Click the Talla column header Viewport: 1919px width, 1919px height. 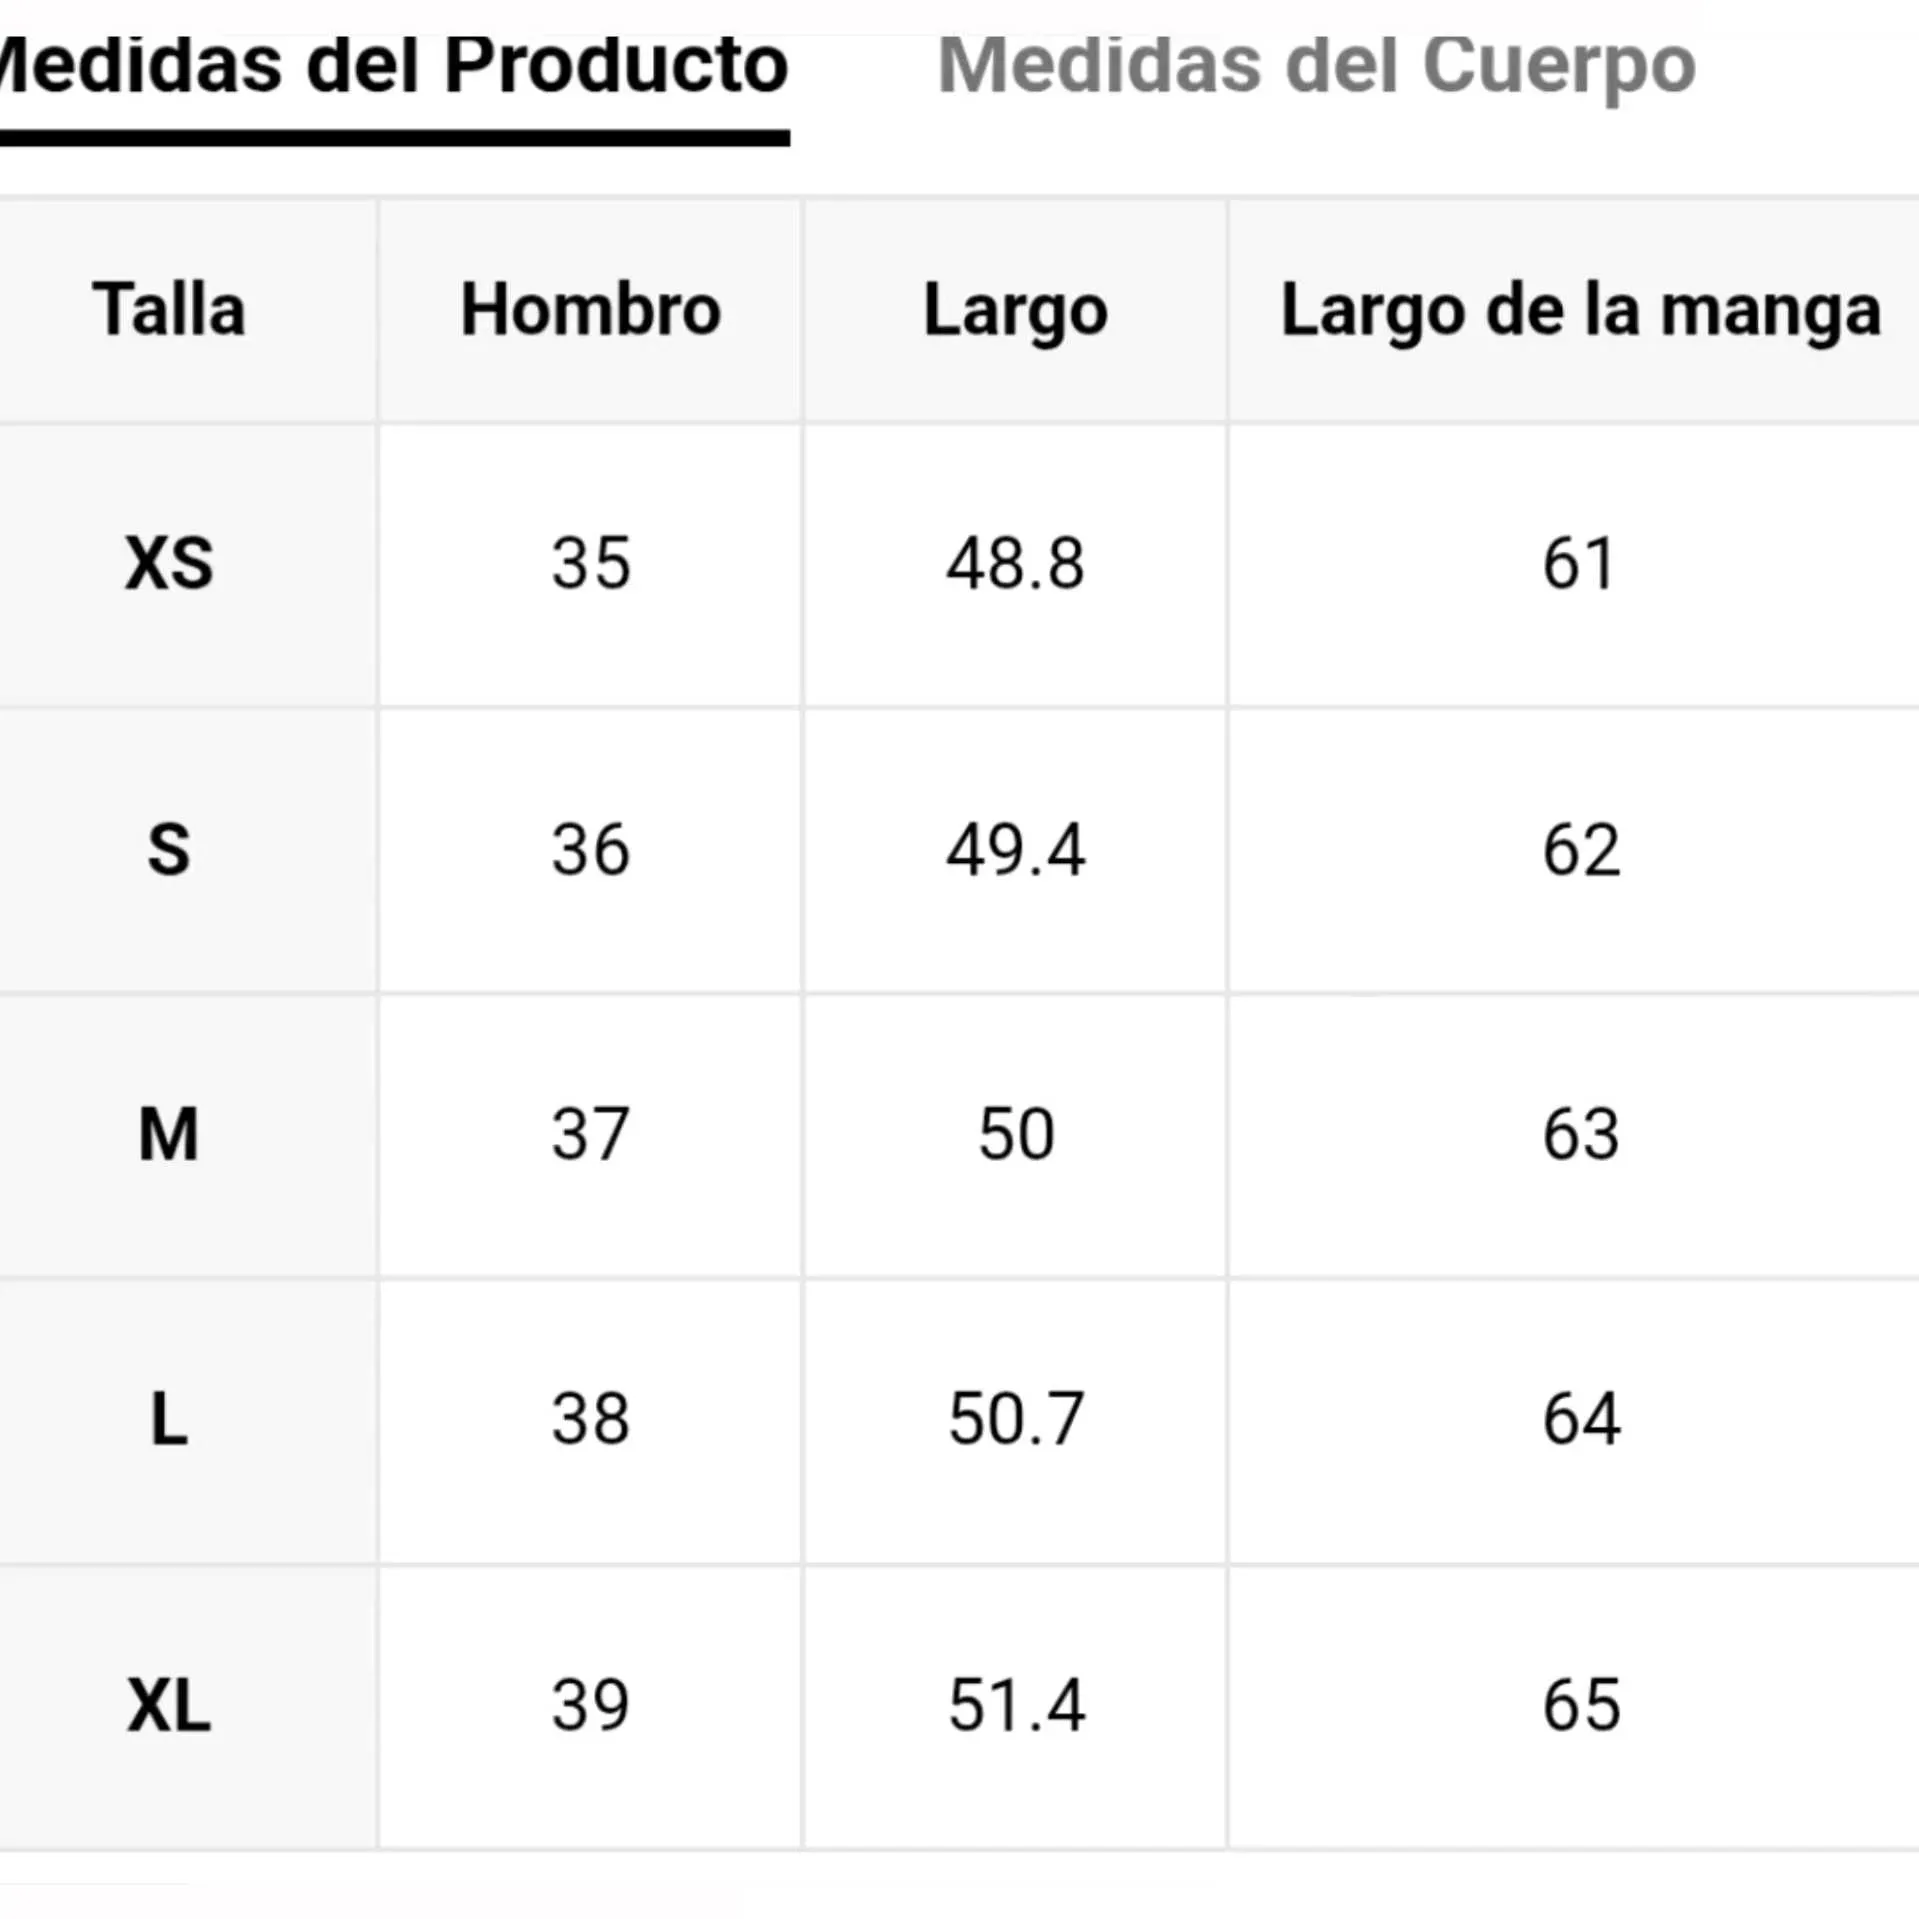click(x=169, y=310)
